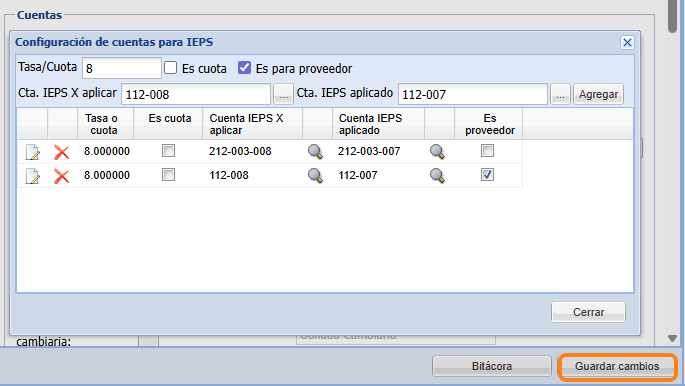Focus the Cta. IEPS X aplicar field
The height and width of the screenshot is (386, 685).
[196, 94]
